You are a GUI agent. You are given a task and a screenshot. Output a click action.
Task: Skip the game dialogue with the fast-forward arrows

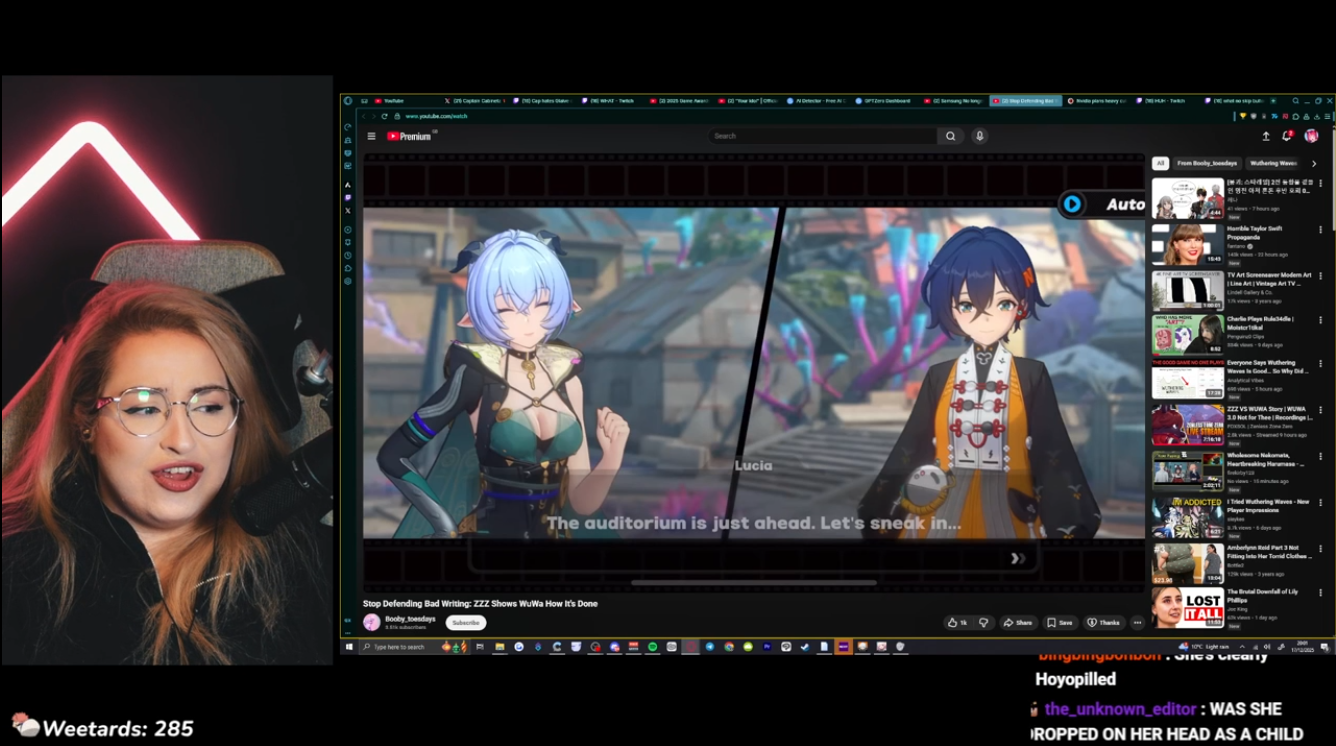coord(1017,558)
